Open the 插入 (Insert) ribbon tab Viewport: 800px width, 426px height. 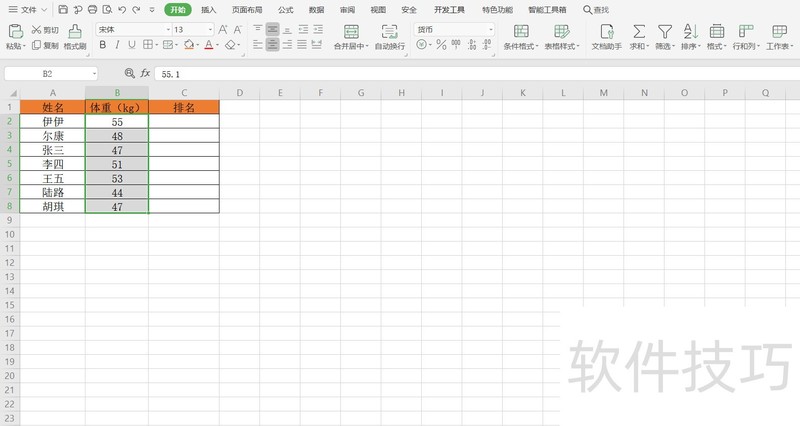tap(208, 10)
